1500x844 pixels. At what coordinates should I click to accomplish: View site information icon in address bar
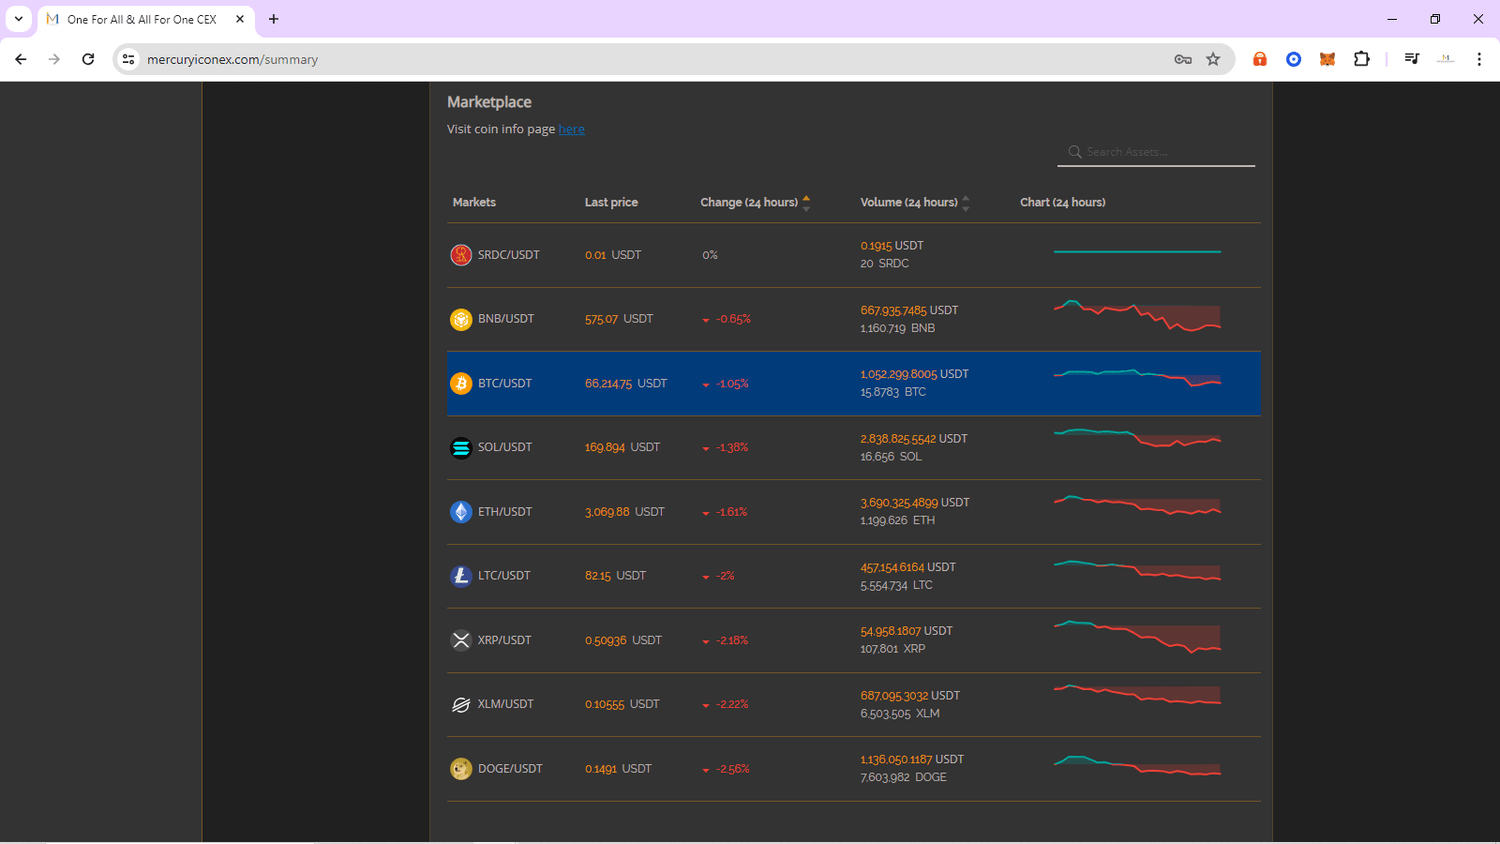(x=128, y=59)
